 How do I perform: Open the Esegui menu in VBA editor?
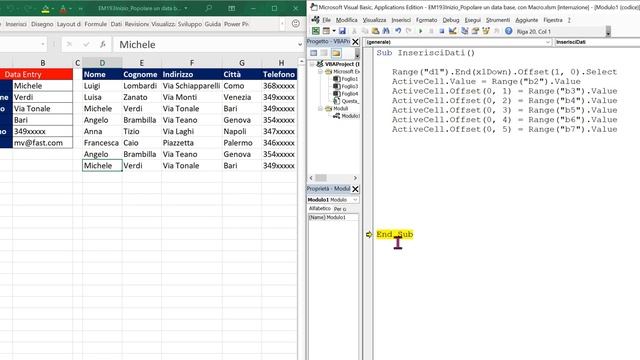(x=473, y=20)
